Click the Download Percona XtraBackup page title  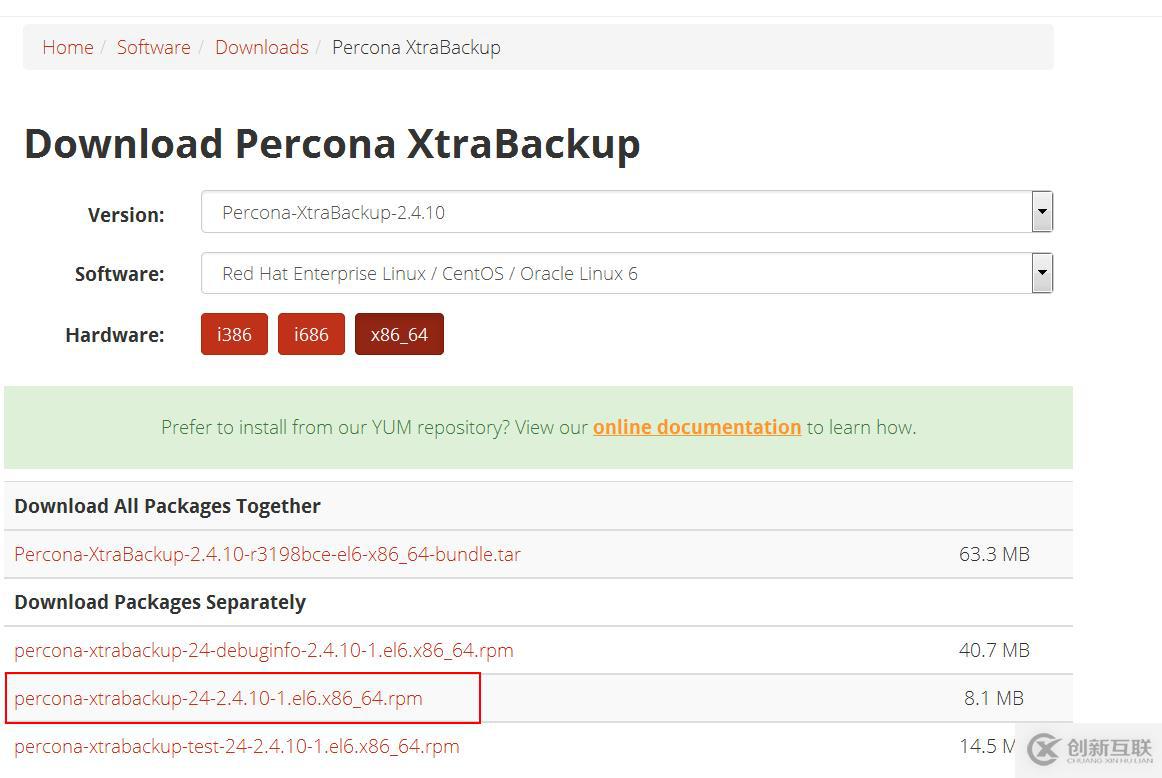332,144
